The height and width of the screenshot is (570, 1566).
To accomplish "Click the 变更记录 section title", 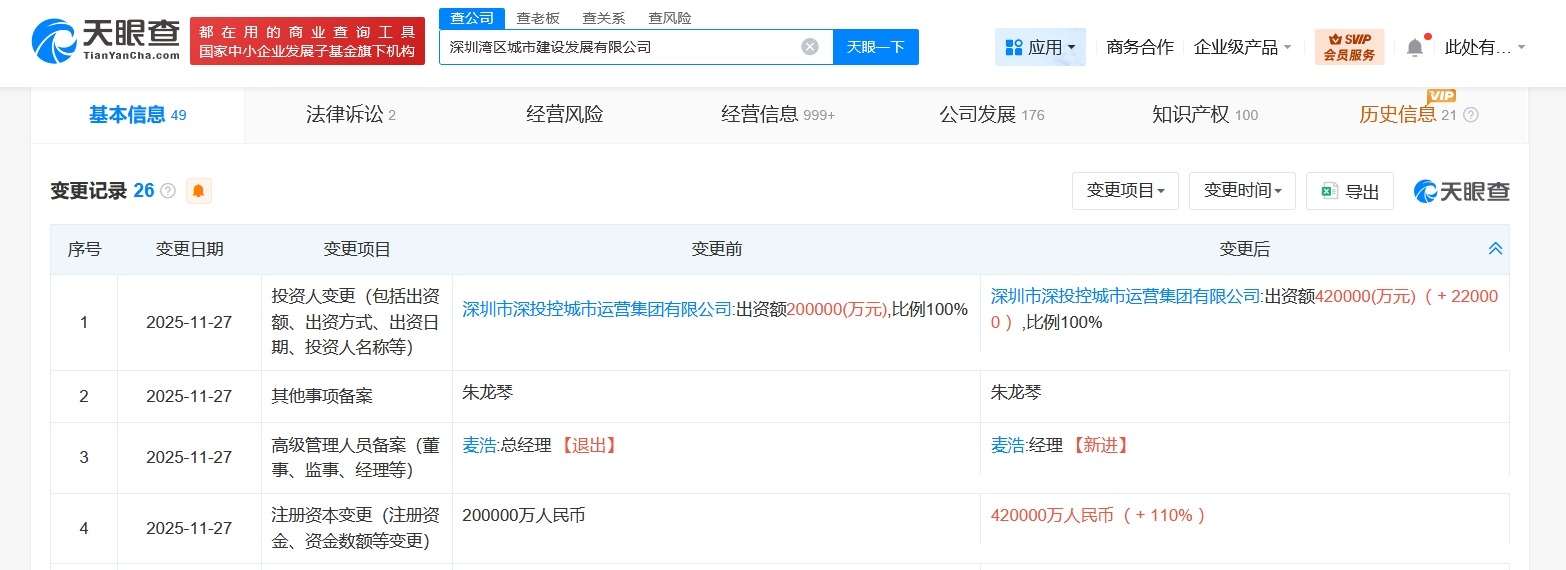I will pos(89,191).
